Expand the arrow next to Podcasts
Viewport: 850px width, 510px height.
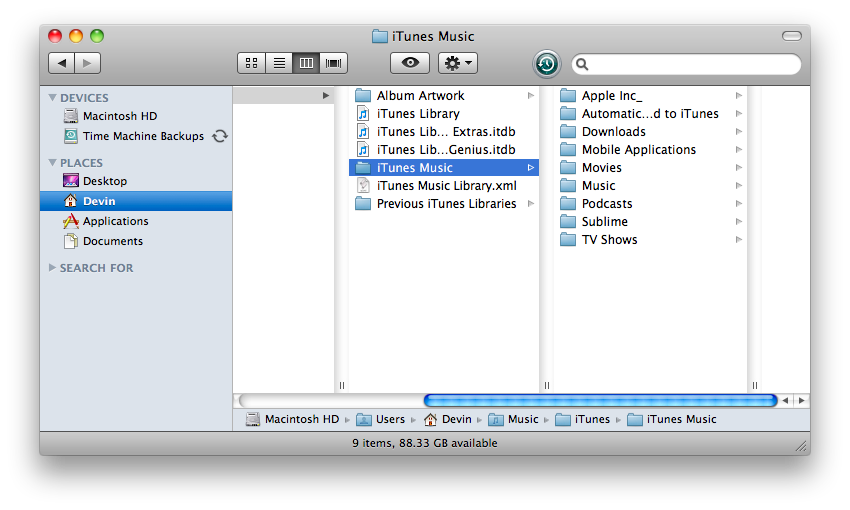[738, 204]
